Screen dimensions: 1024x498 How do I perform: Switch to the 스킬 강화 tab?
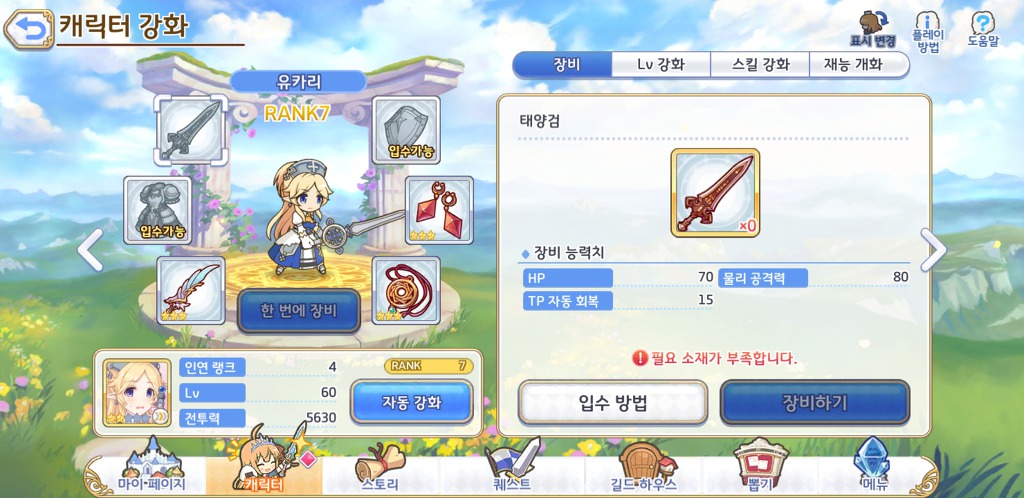pos(760,65)
